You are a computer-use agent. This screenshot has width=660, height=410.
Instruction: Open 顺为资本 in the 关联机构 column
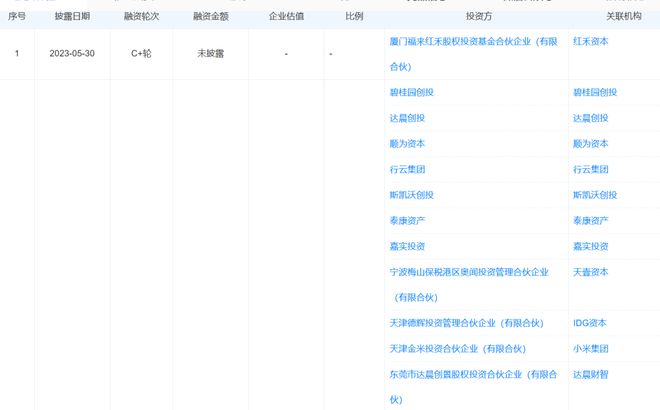point(591,144)
